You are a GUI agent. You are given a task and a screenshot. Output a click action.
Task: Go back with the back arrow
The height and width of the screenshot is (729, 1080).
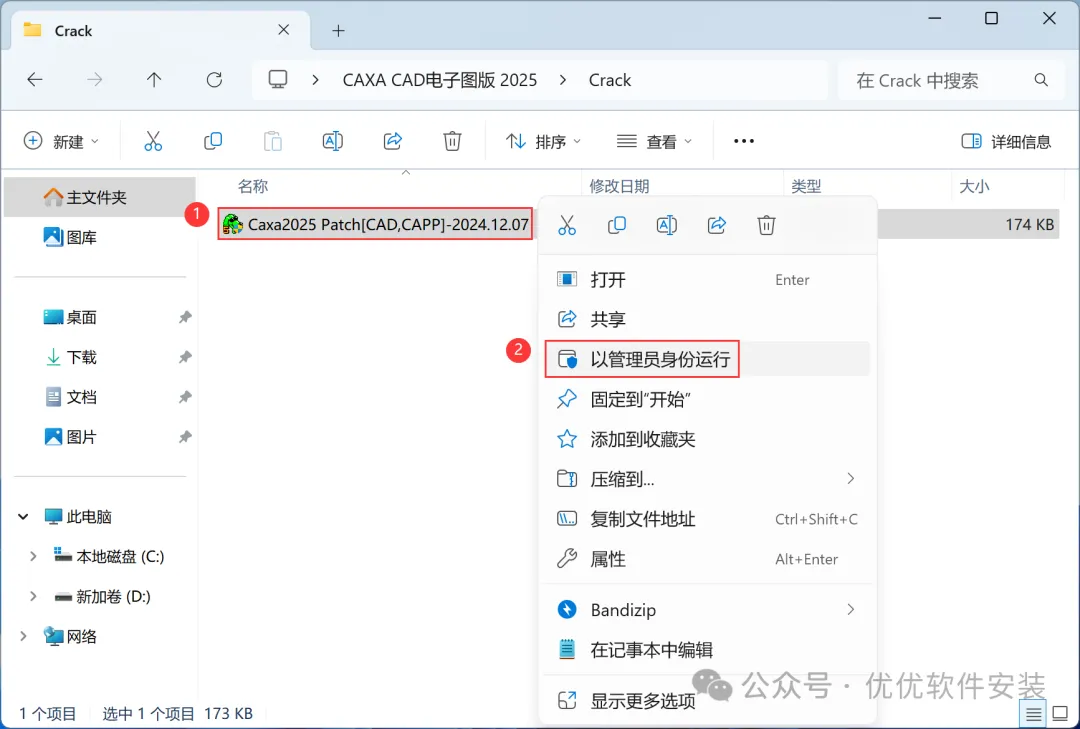click(x=35, y=80)
